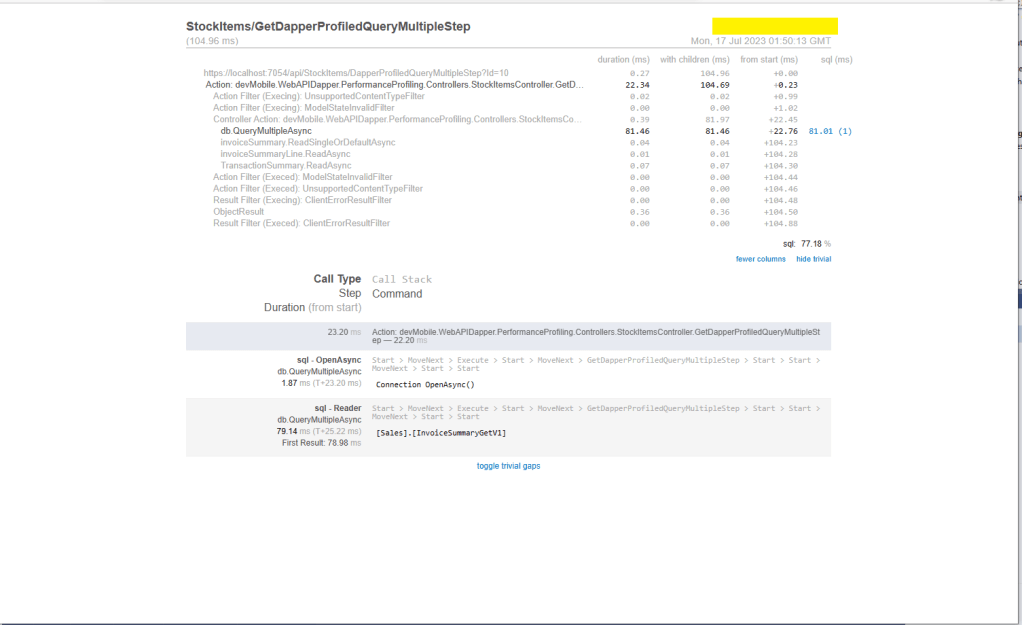Image resolution: width=1022 pixels, height=625 pixels.
Task: Click the ObjectResult timing row
Action: [238, 212]
